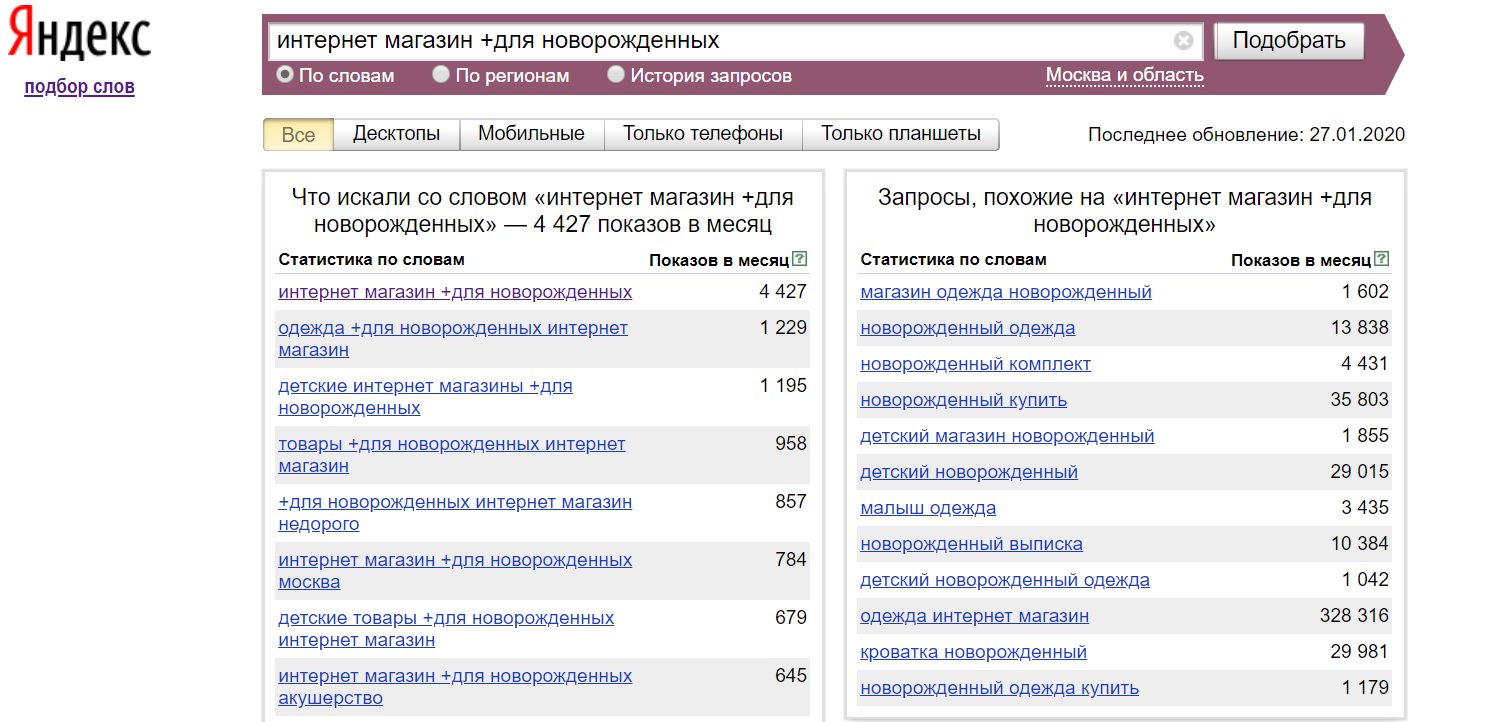Select the 'По словам' radio button
This screenshot has height=722, width=1489.
(x=285, y=74)
